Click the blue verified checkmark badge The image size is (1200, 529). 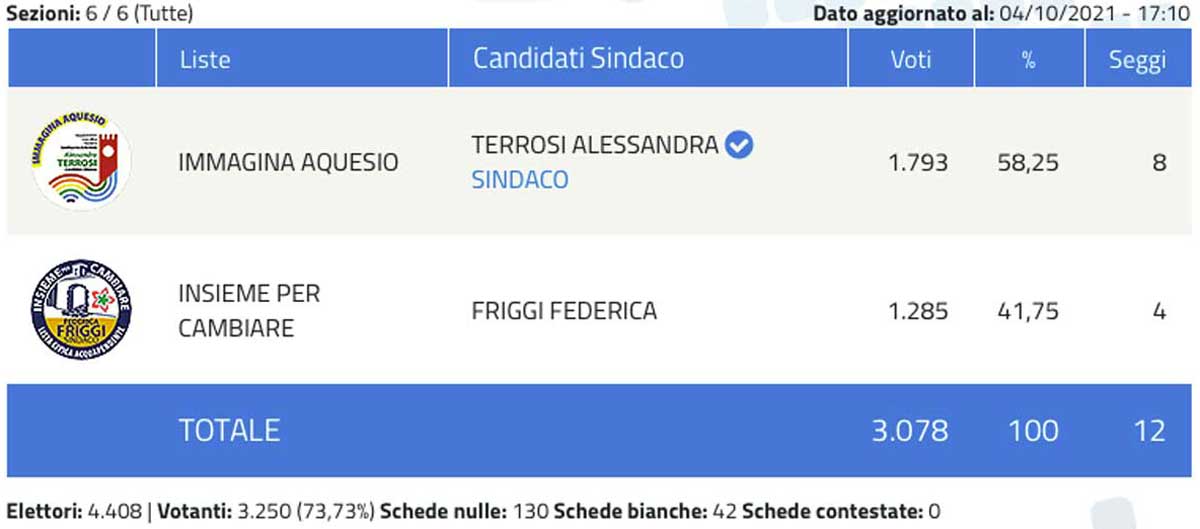click(739, 145)
